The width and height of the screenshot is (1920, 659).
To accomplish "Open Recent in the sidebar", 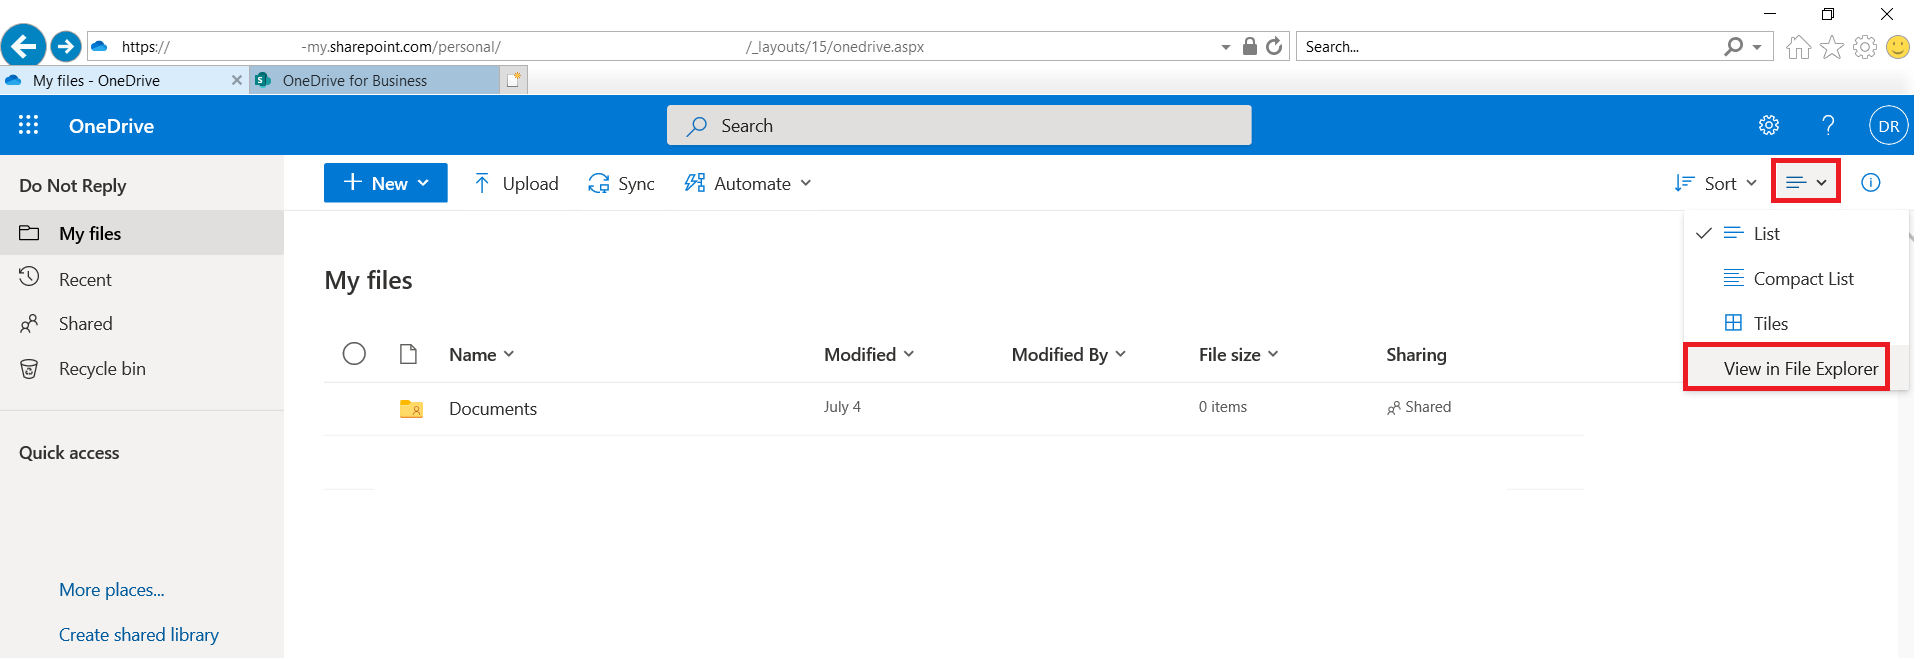I will coord(142,279).
